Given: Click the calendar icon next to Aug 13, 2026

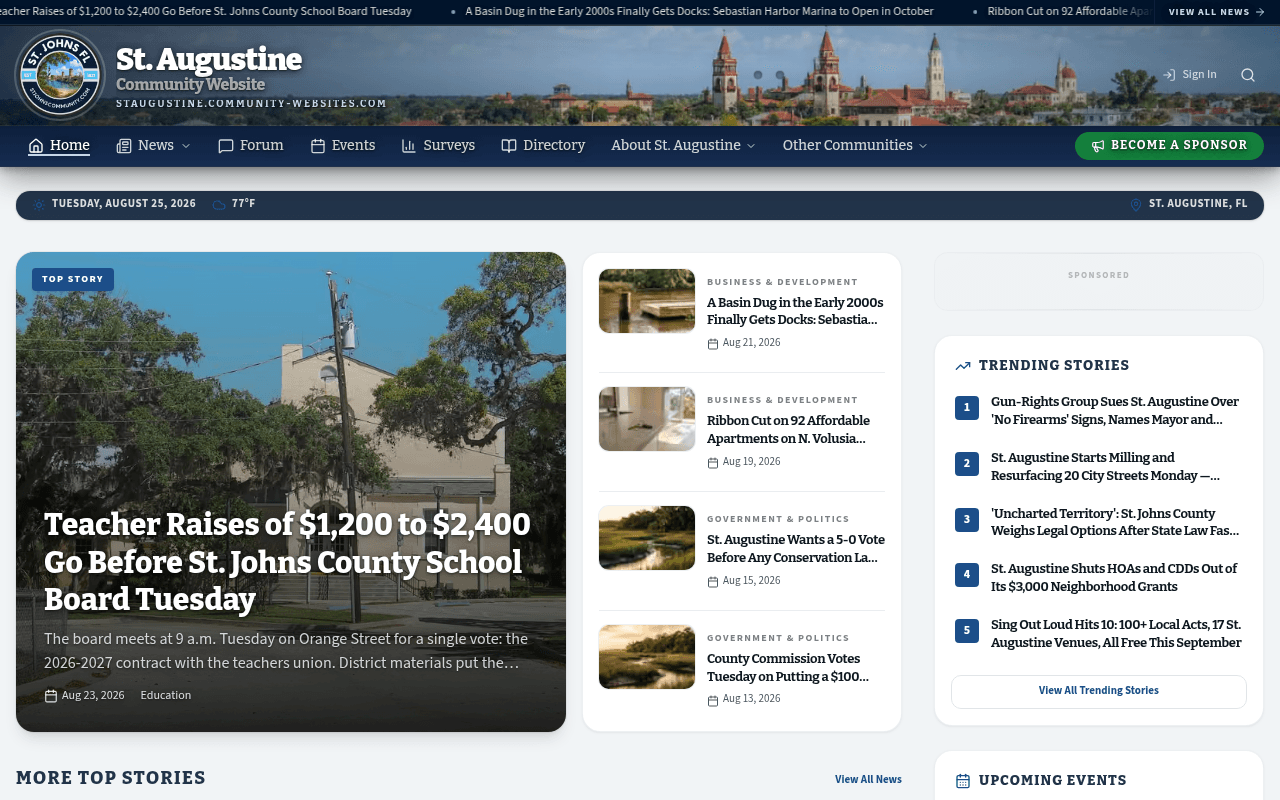Looking at the screenshot, I should pyautogui.click(x=713, y=701).
